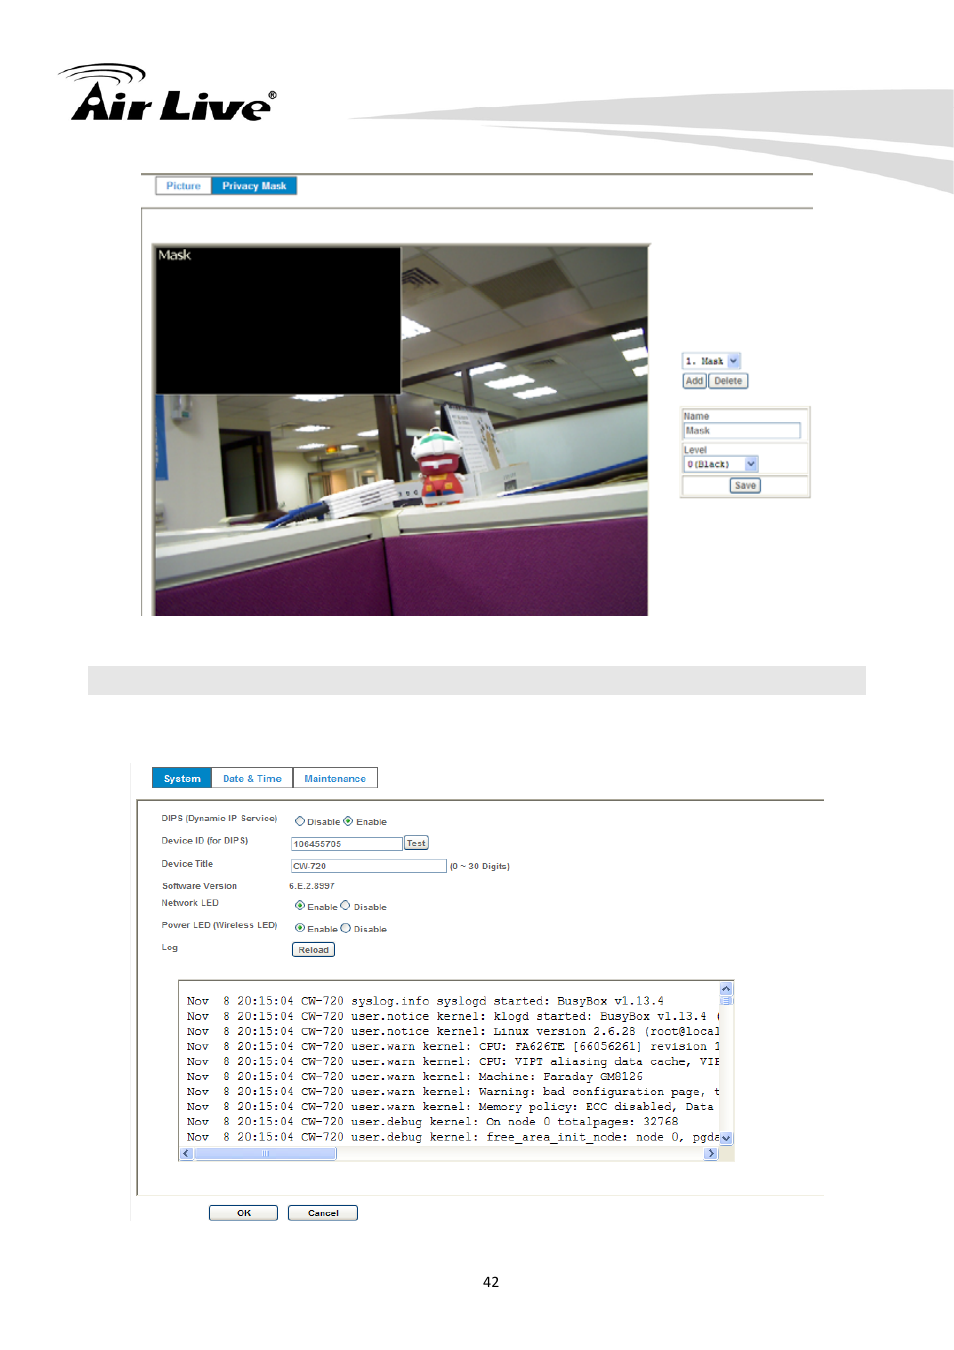Click the log horizontal scrollbar thumb

pos(265,1153)
